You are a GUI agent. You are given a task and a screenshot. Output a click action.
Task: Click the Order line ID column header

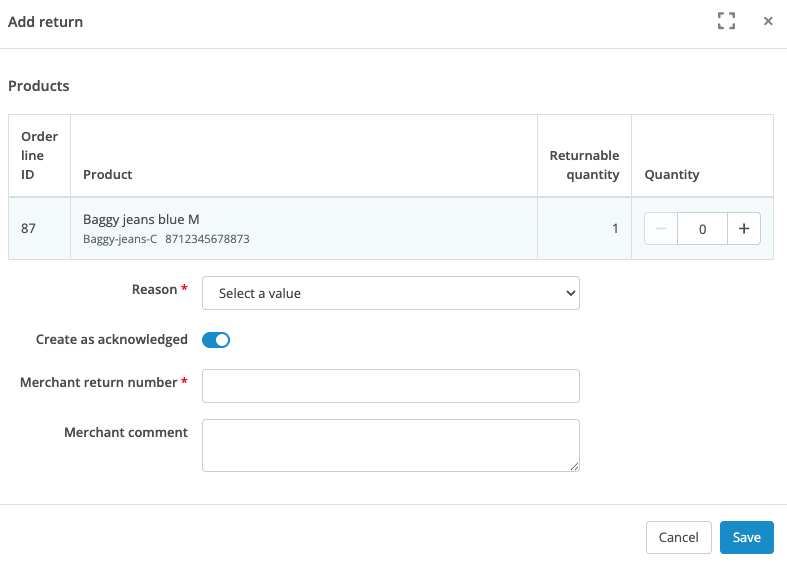pos(39,156)
